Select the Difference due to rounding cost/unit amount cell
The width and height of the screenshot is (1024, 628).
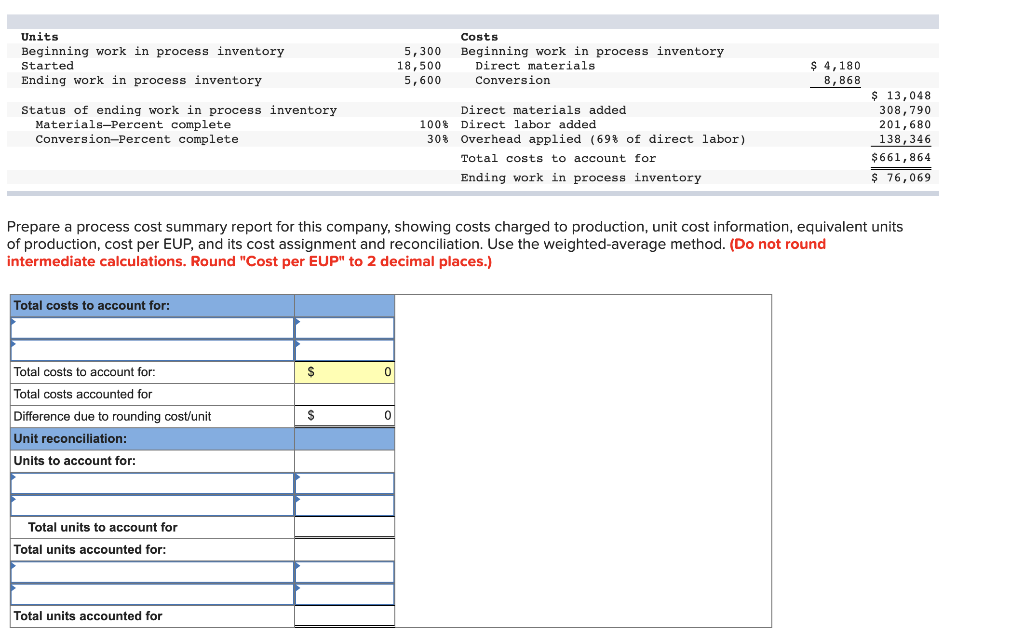[344, 415]
